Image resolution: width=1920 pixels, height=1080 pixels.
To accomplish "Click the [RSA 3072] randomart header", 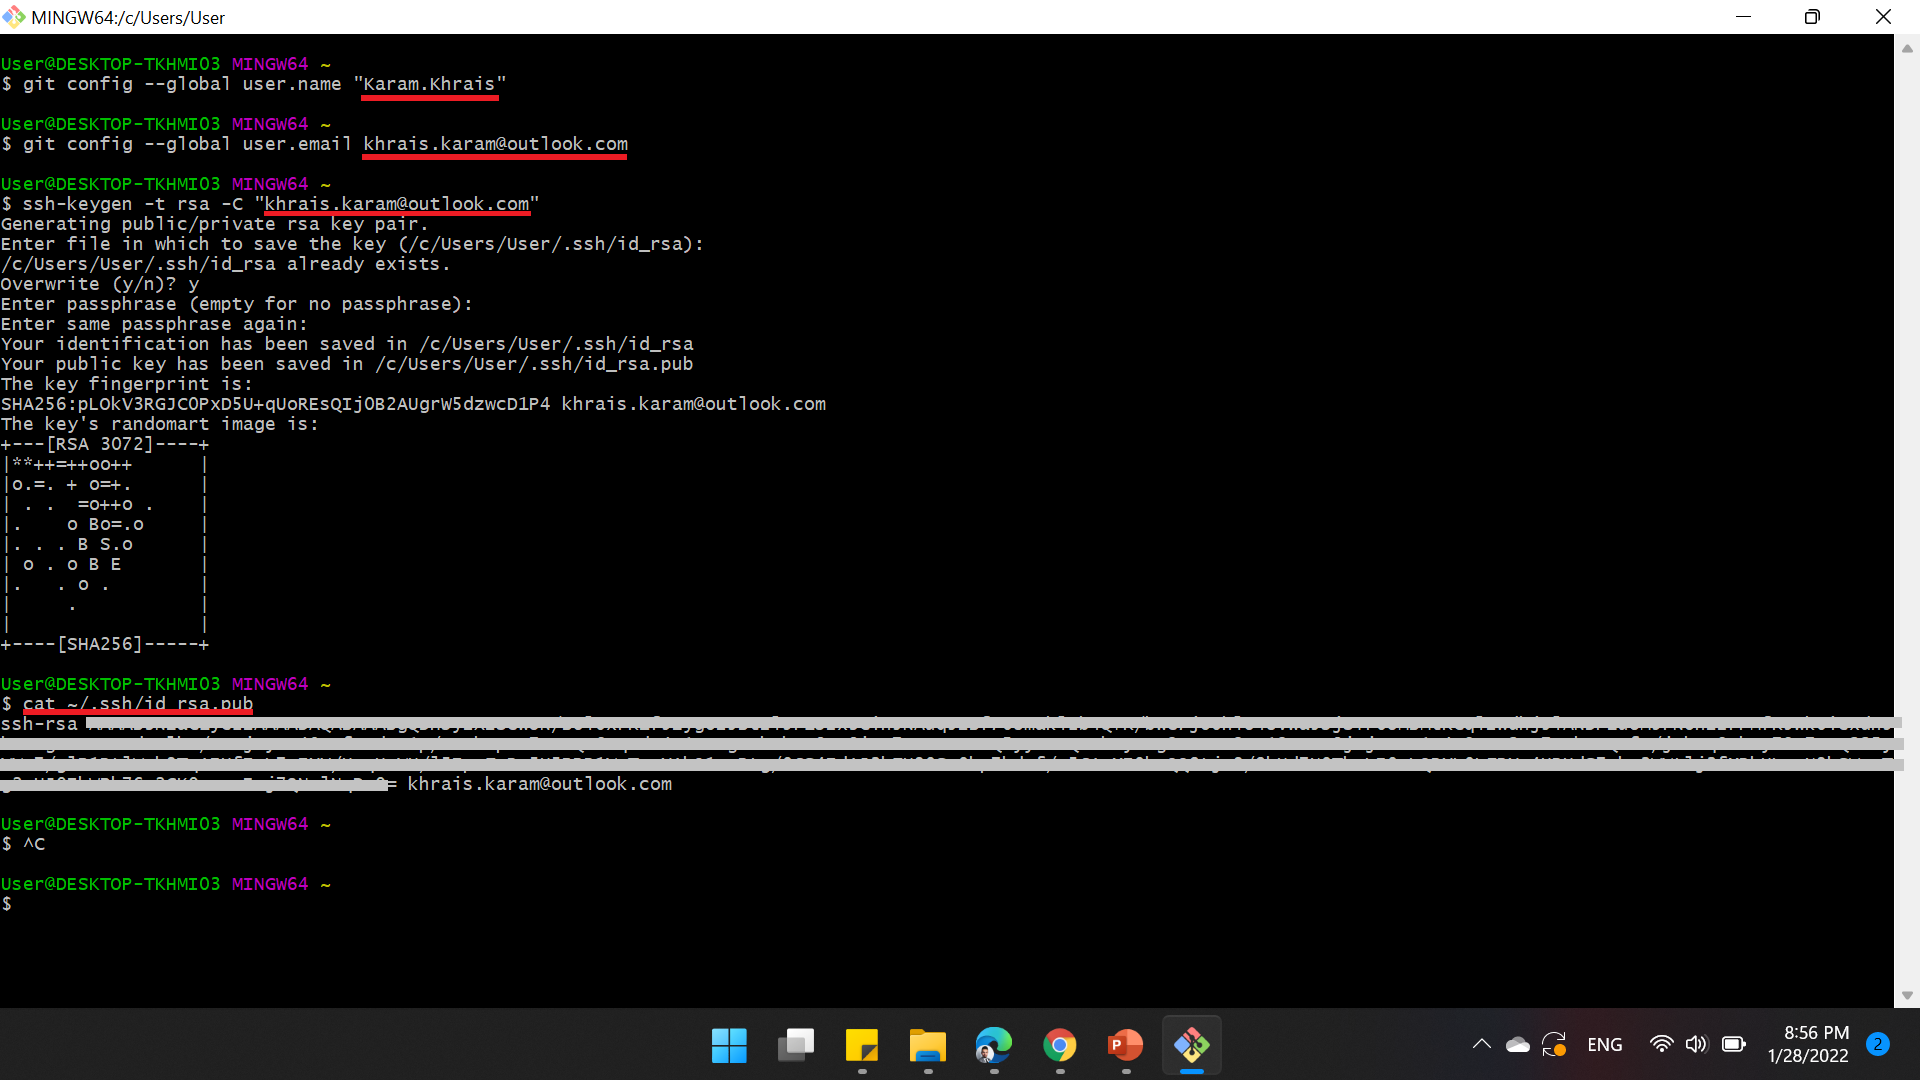I will [x=105, y=444].
